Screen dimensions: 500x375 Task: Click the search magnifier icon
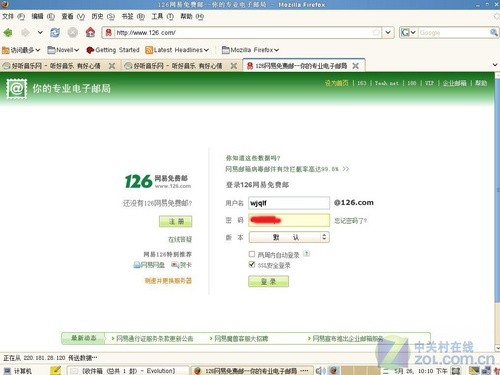click(494, 32)
